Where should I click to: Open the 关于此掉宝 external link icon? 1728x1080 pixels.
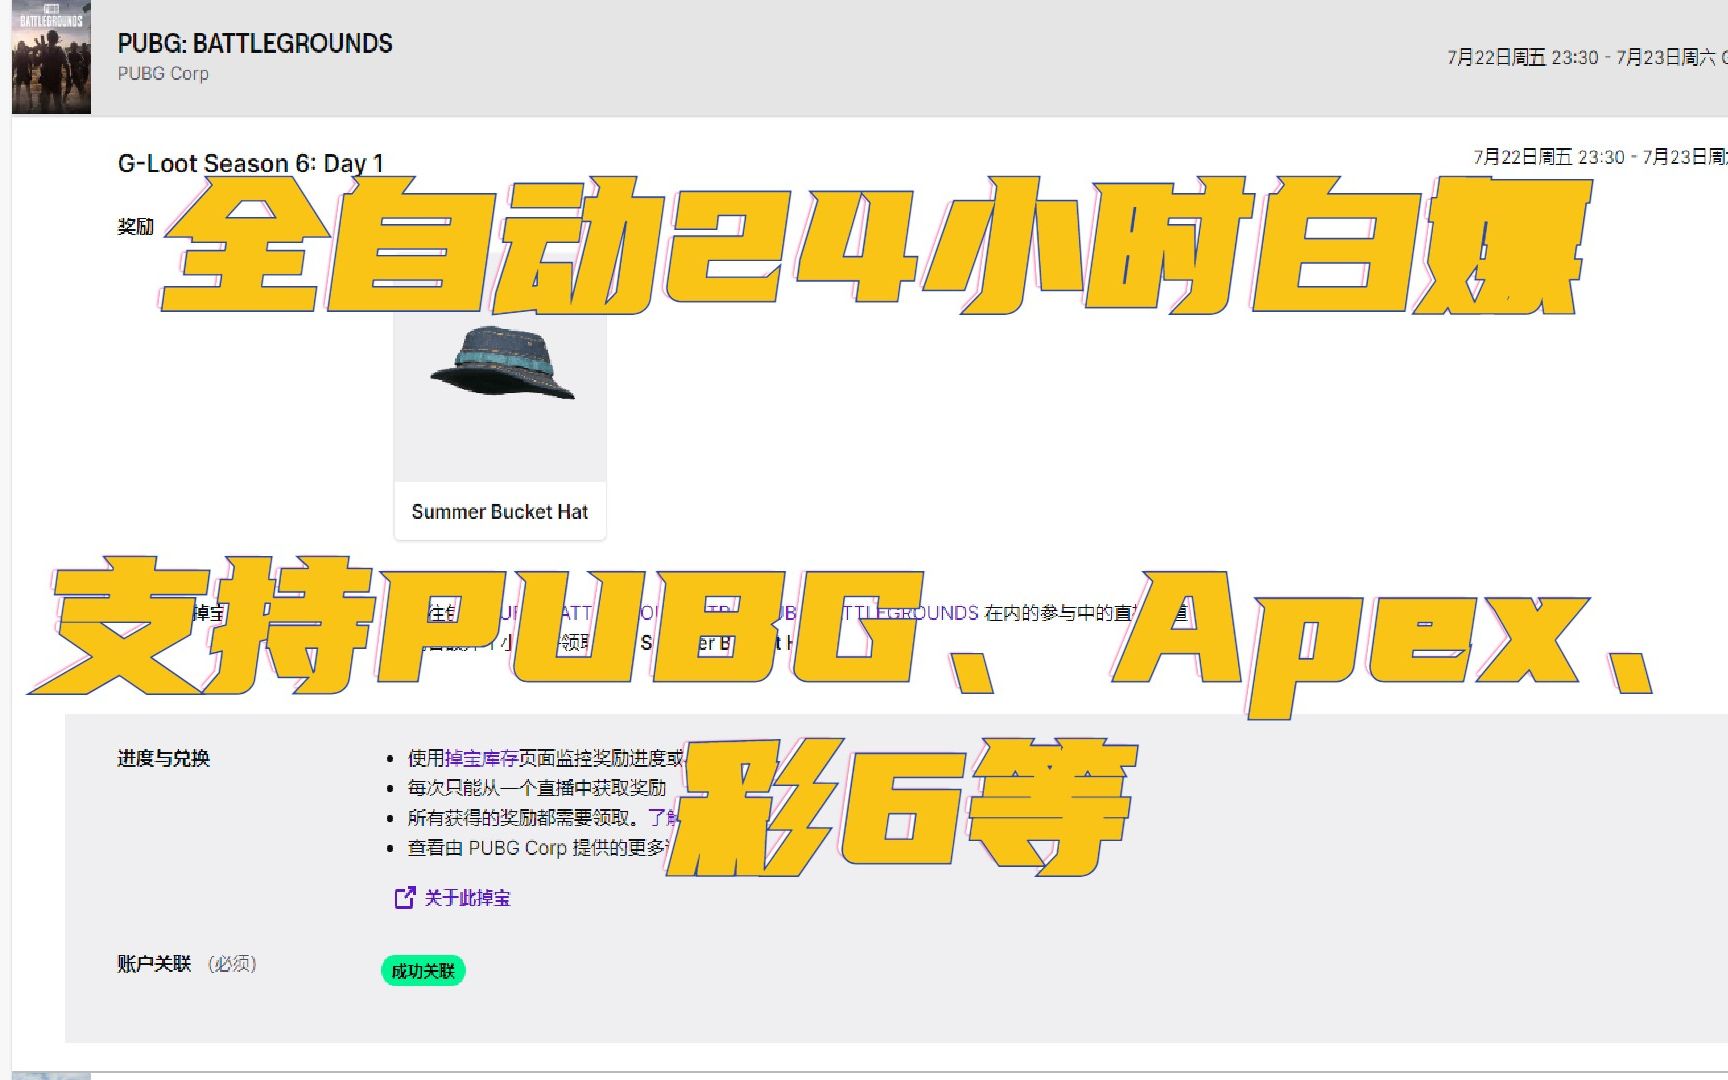(x=405, y=898)
